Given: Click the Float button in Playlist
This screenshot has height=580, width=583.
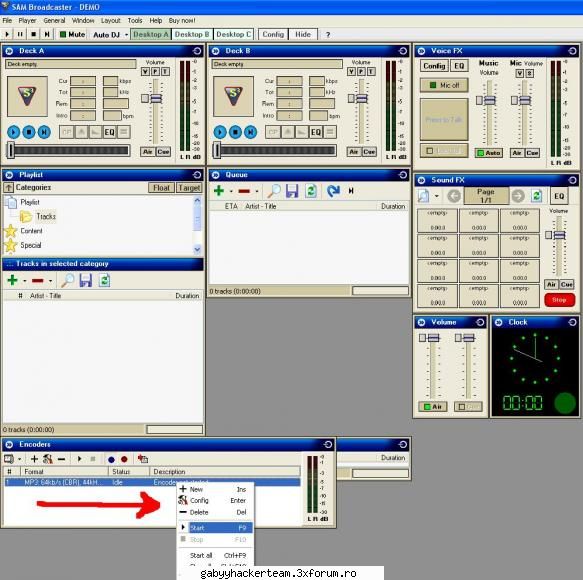Looking at the screenshot, I should (161, 188).
